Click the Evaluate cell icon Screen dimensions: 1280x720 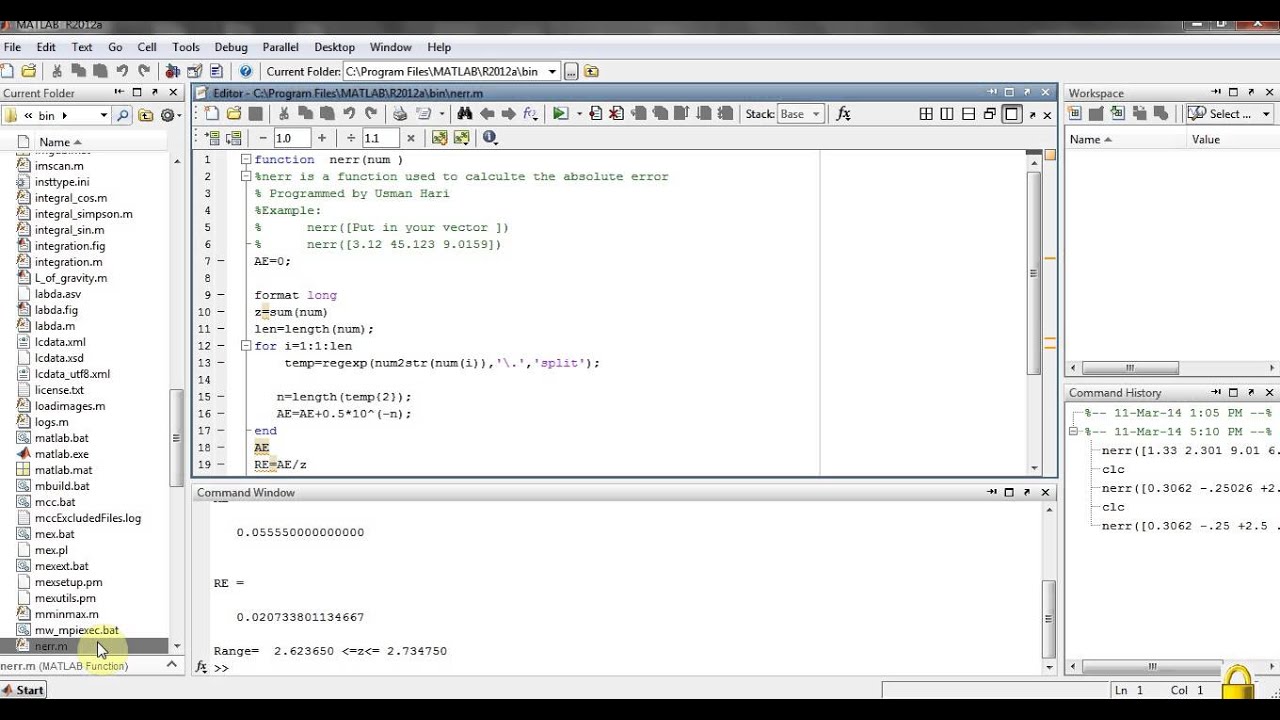212,138
